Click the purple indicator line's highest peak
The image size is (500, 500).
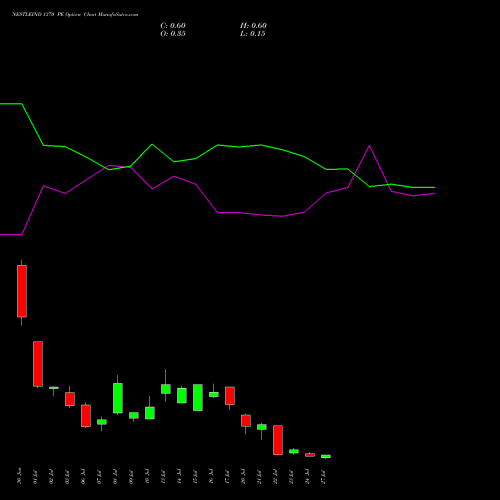369,146
